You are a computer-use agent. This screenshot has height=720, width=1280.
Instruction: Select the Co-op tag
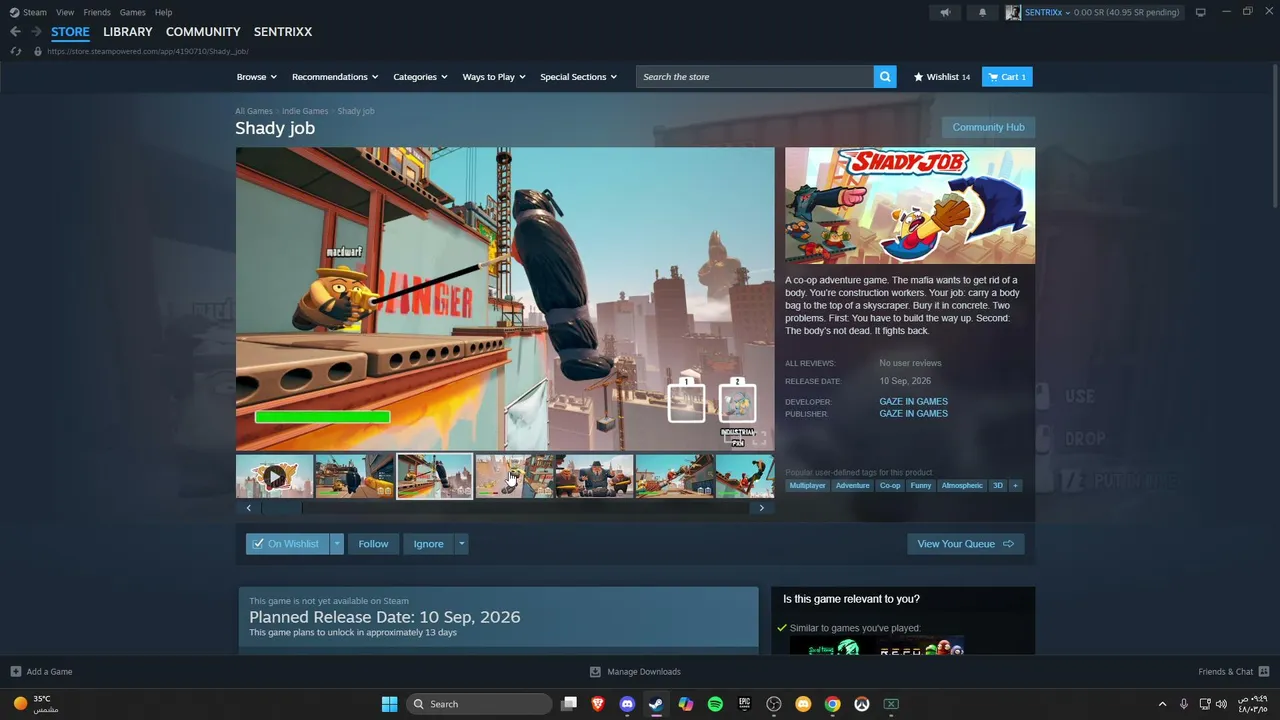[x=890, y=486]
